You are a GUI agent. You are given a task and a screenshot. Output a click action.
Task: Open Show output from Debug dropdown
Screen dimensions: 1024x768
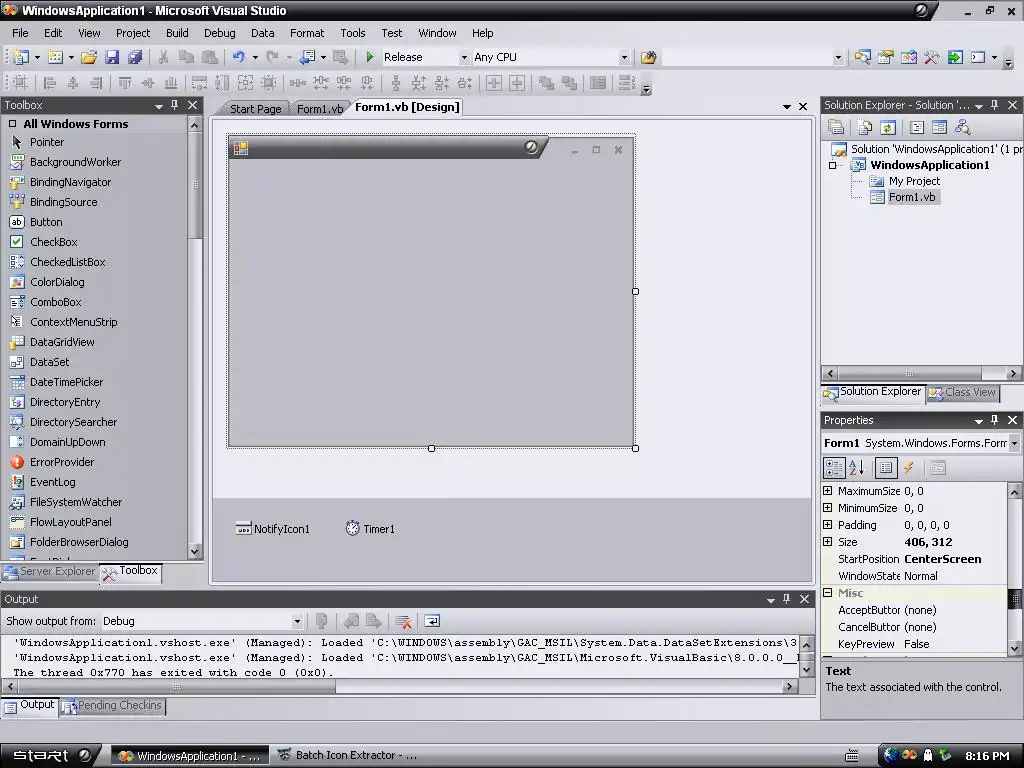(x=296, y=621)
